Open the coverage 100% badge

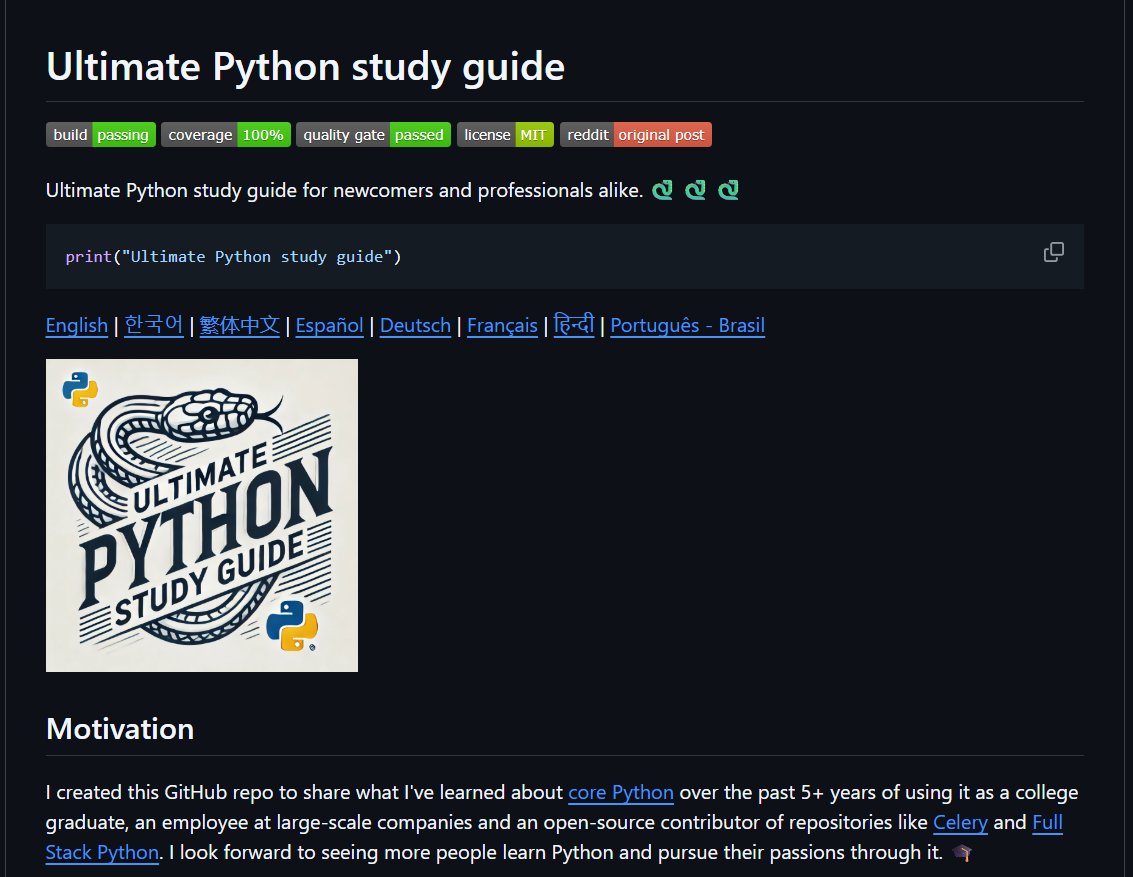226,135
